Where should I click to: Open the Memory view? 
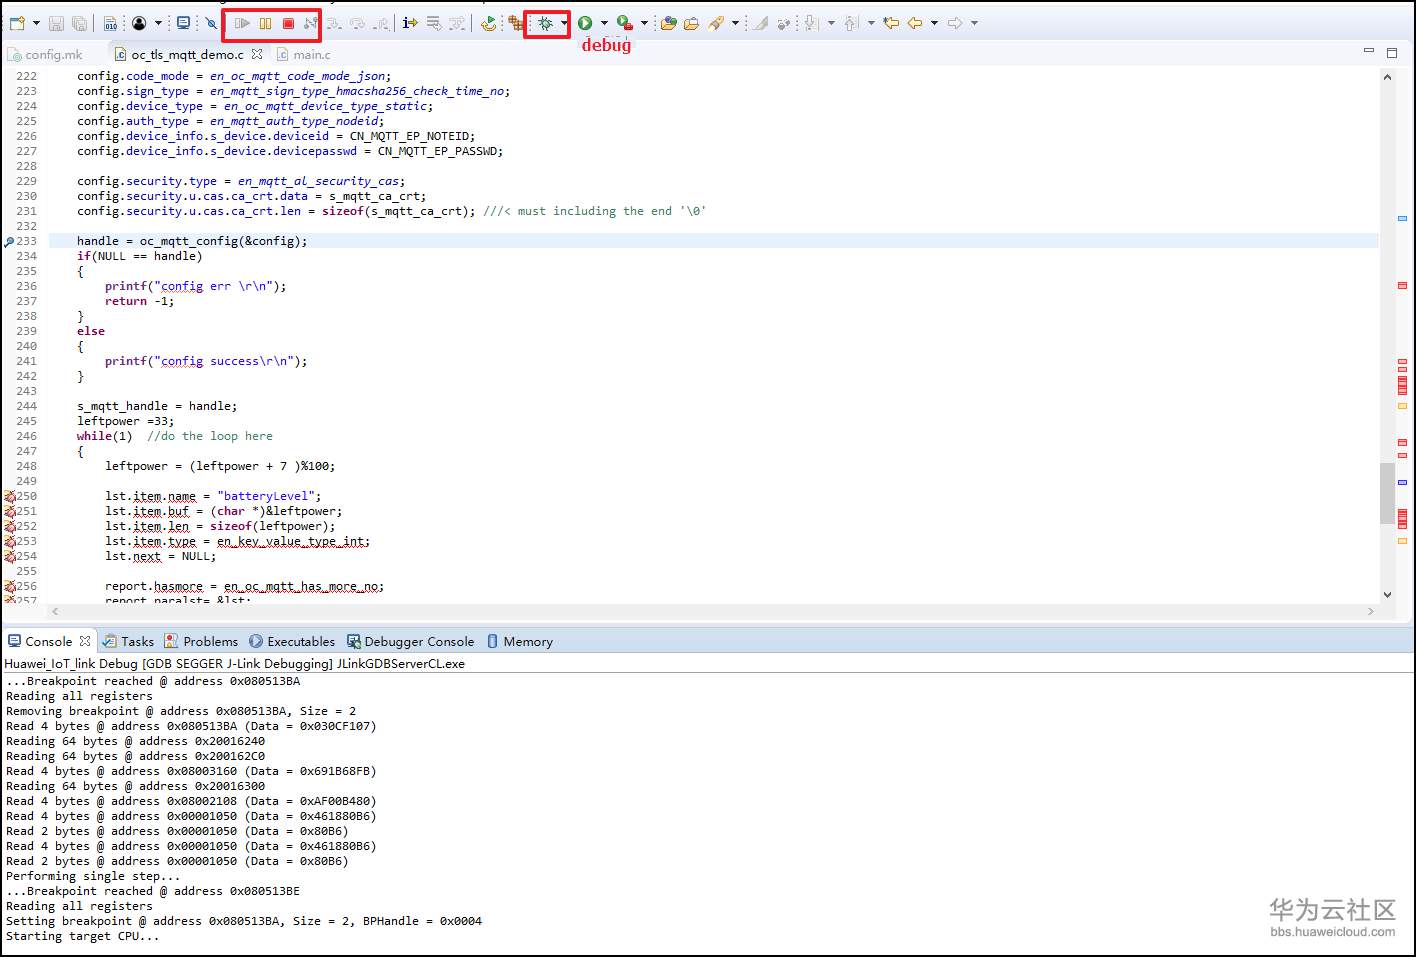[x=527, y=641]
